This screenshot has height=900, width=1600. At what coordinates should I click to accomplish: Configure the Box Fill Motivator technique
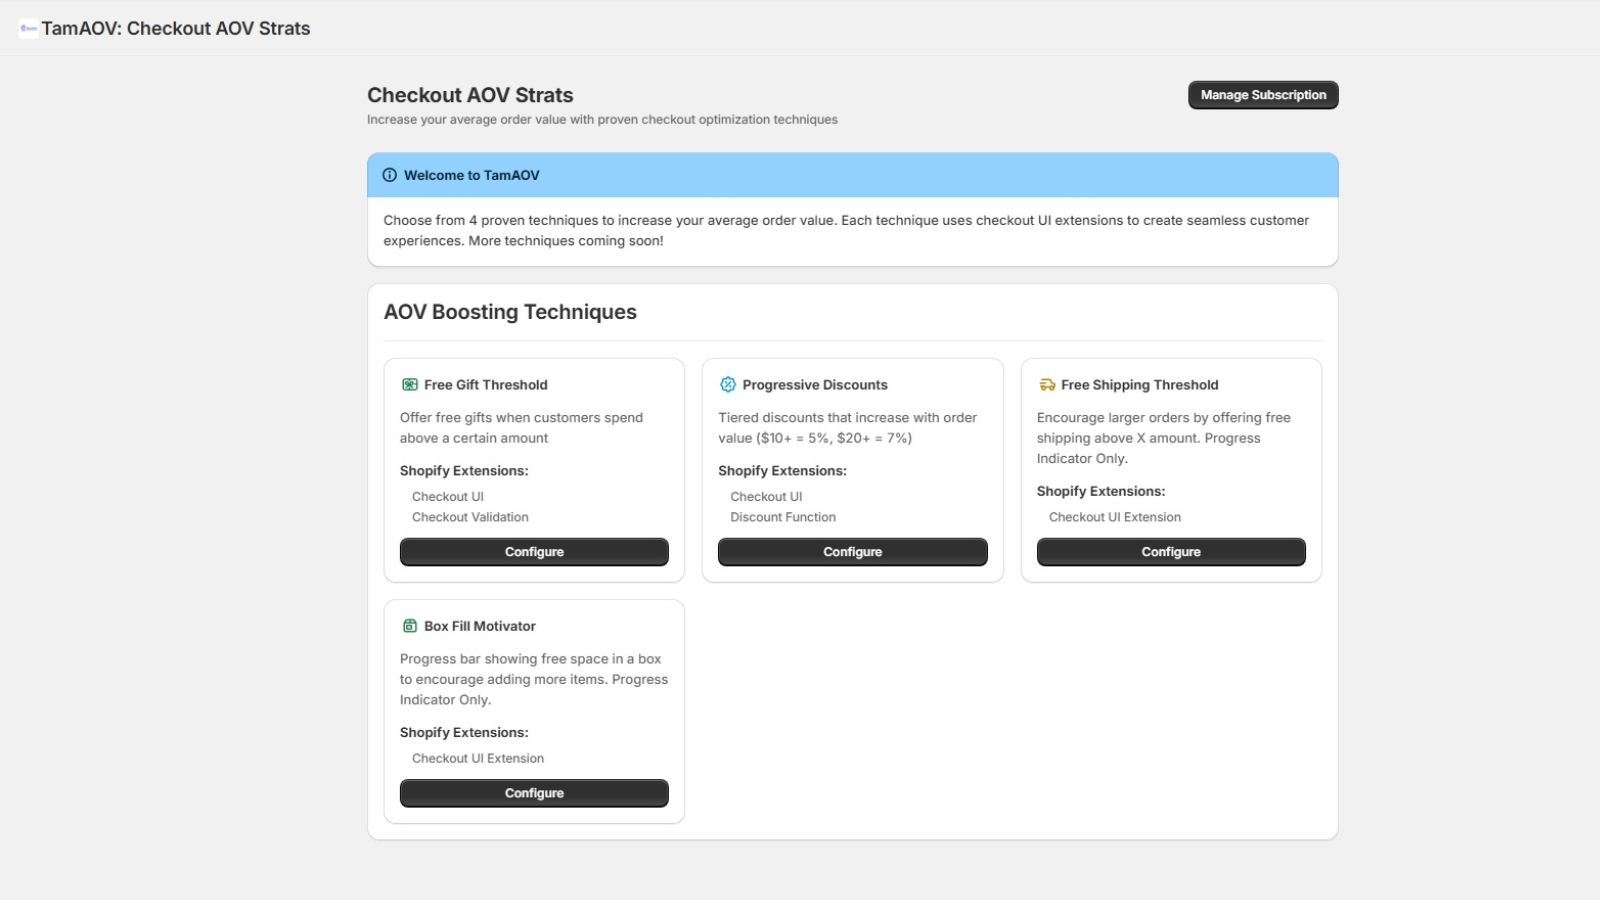534,793
